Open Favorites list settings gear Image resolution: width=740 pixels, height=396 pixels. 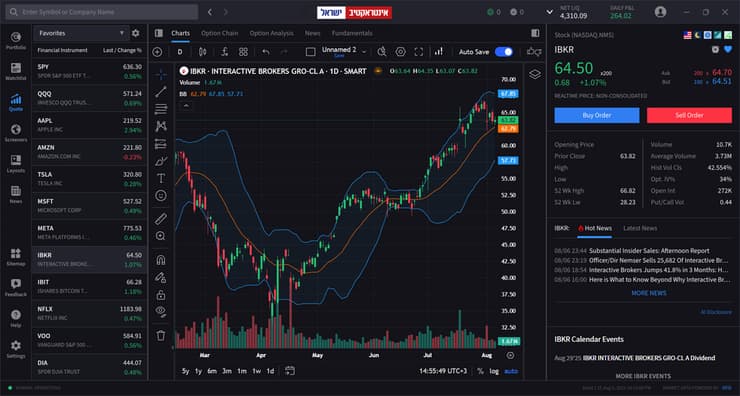pyautogui.click(x=135, y=34)
